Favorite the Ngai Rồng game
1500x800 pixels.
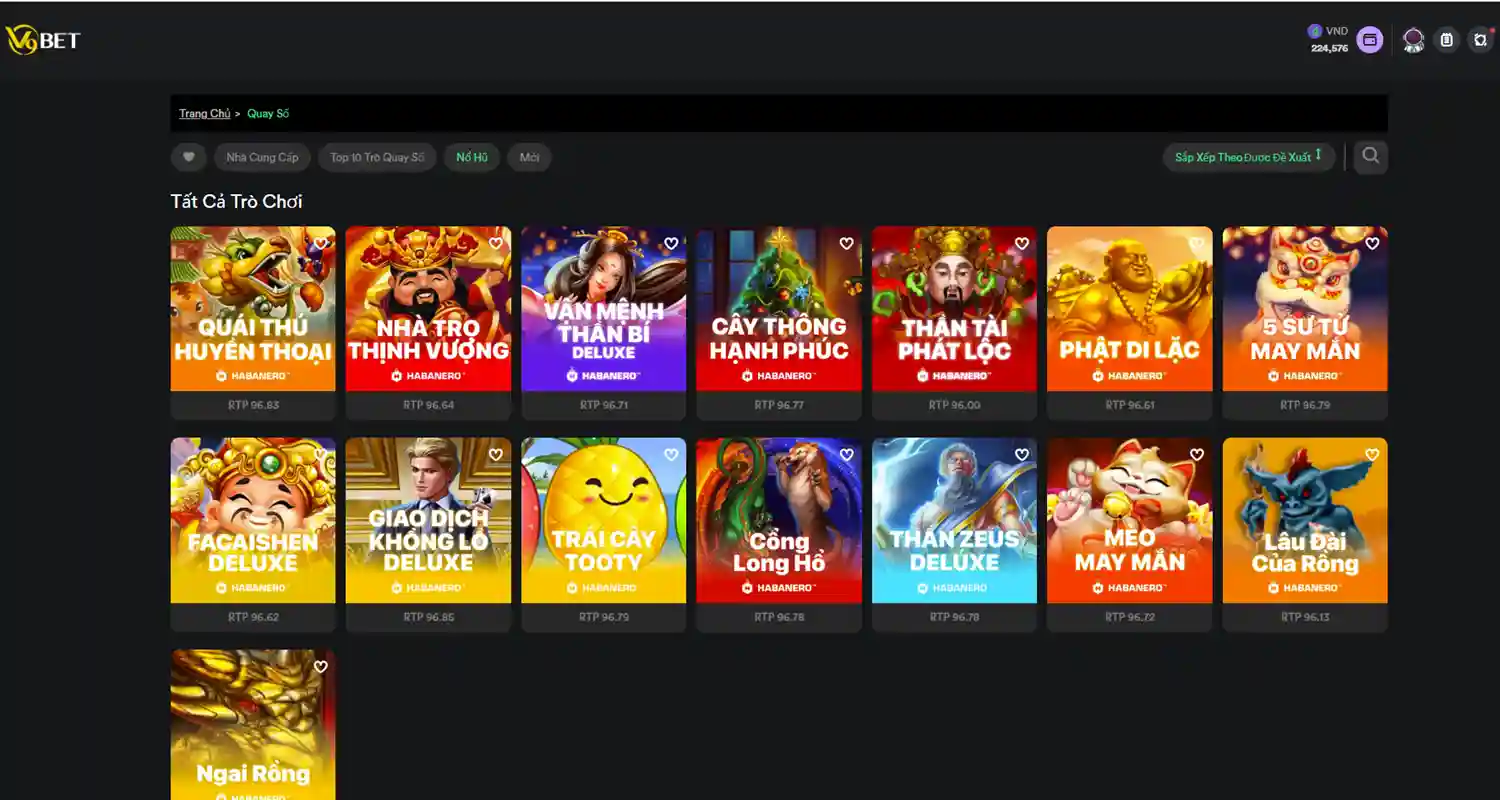pyautogui.click(x=320, y=666)
